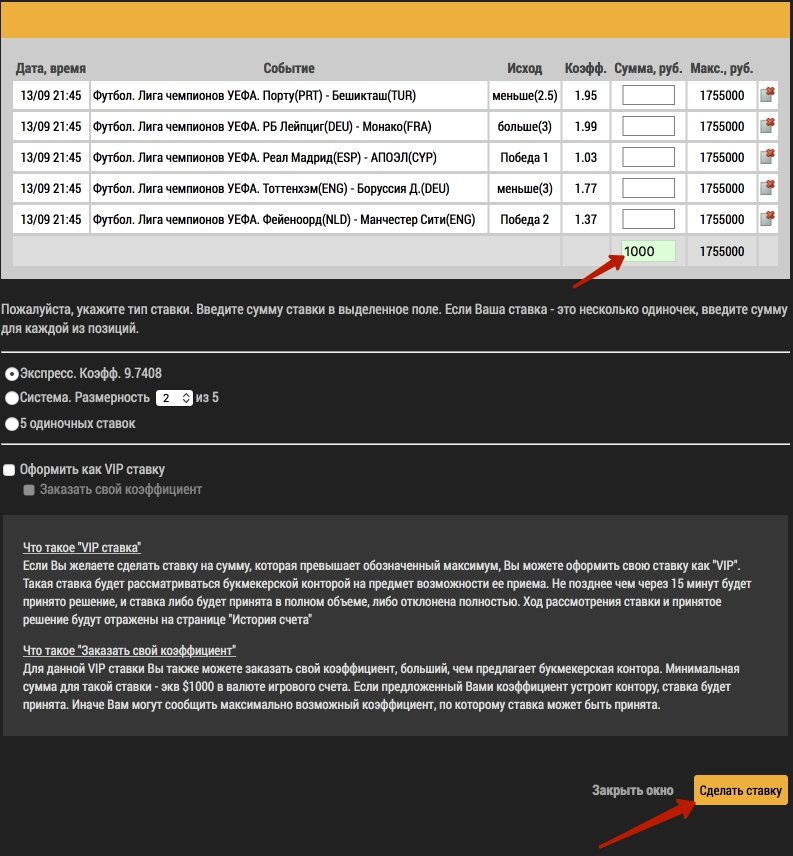This screenshot has width=793, height=856.
Task: Open the Что такое "Заказать свой коэффициент" link
Action: pyautogui.click(x=129, y=651)
